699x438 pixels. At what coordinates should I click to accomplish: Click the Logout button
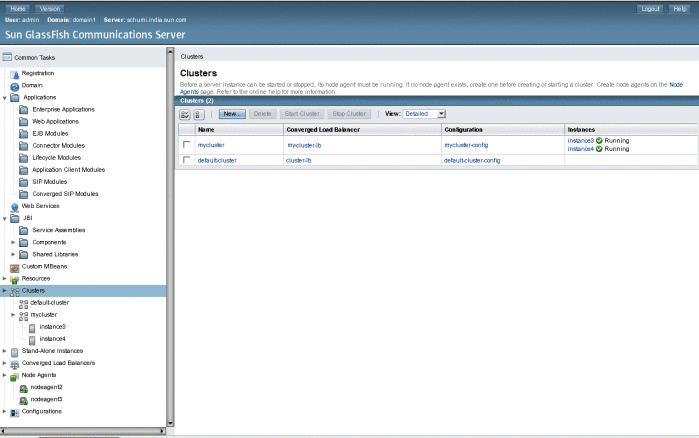tap(650, 8)
